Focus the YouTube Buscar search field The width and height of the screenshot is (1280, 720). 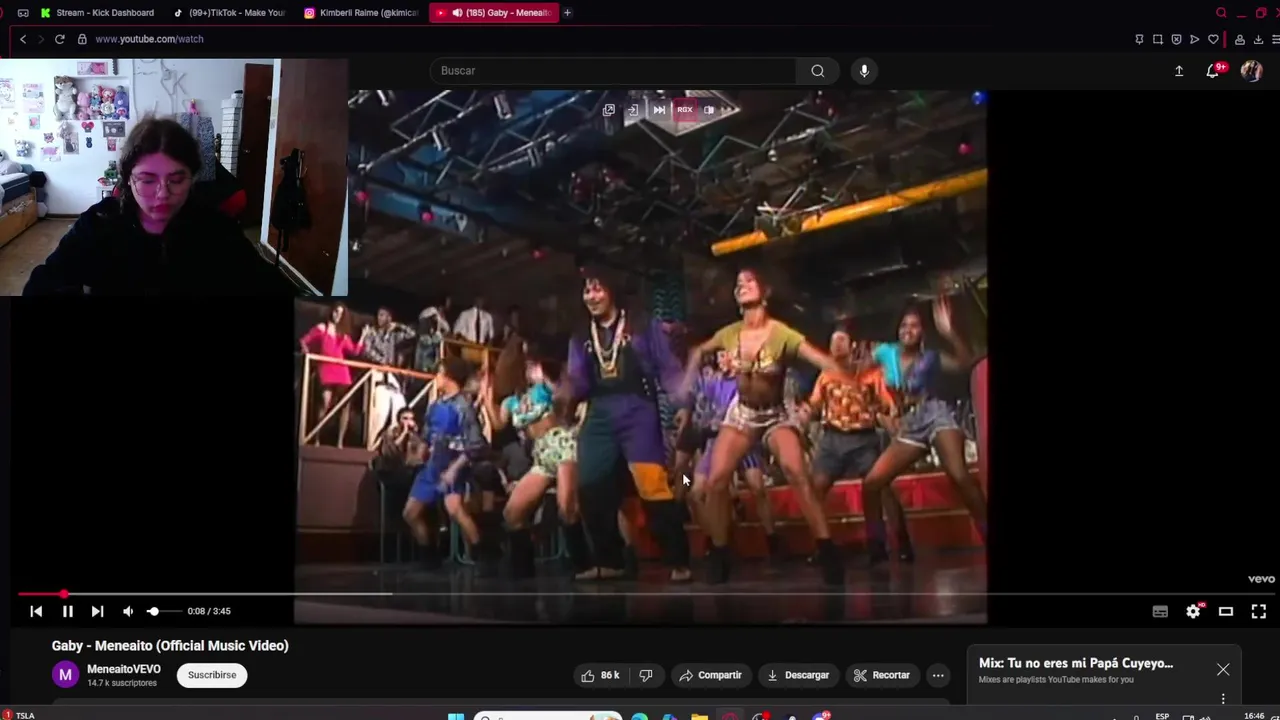coord(613,71)
